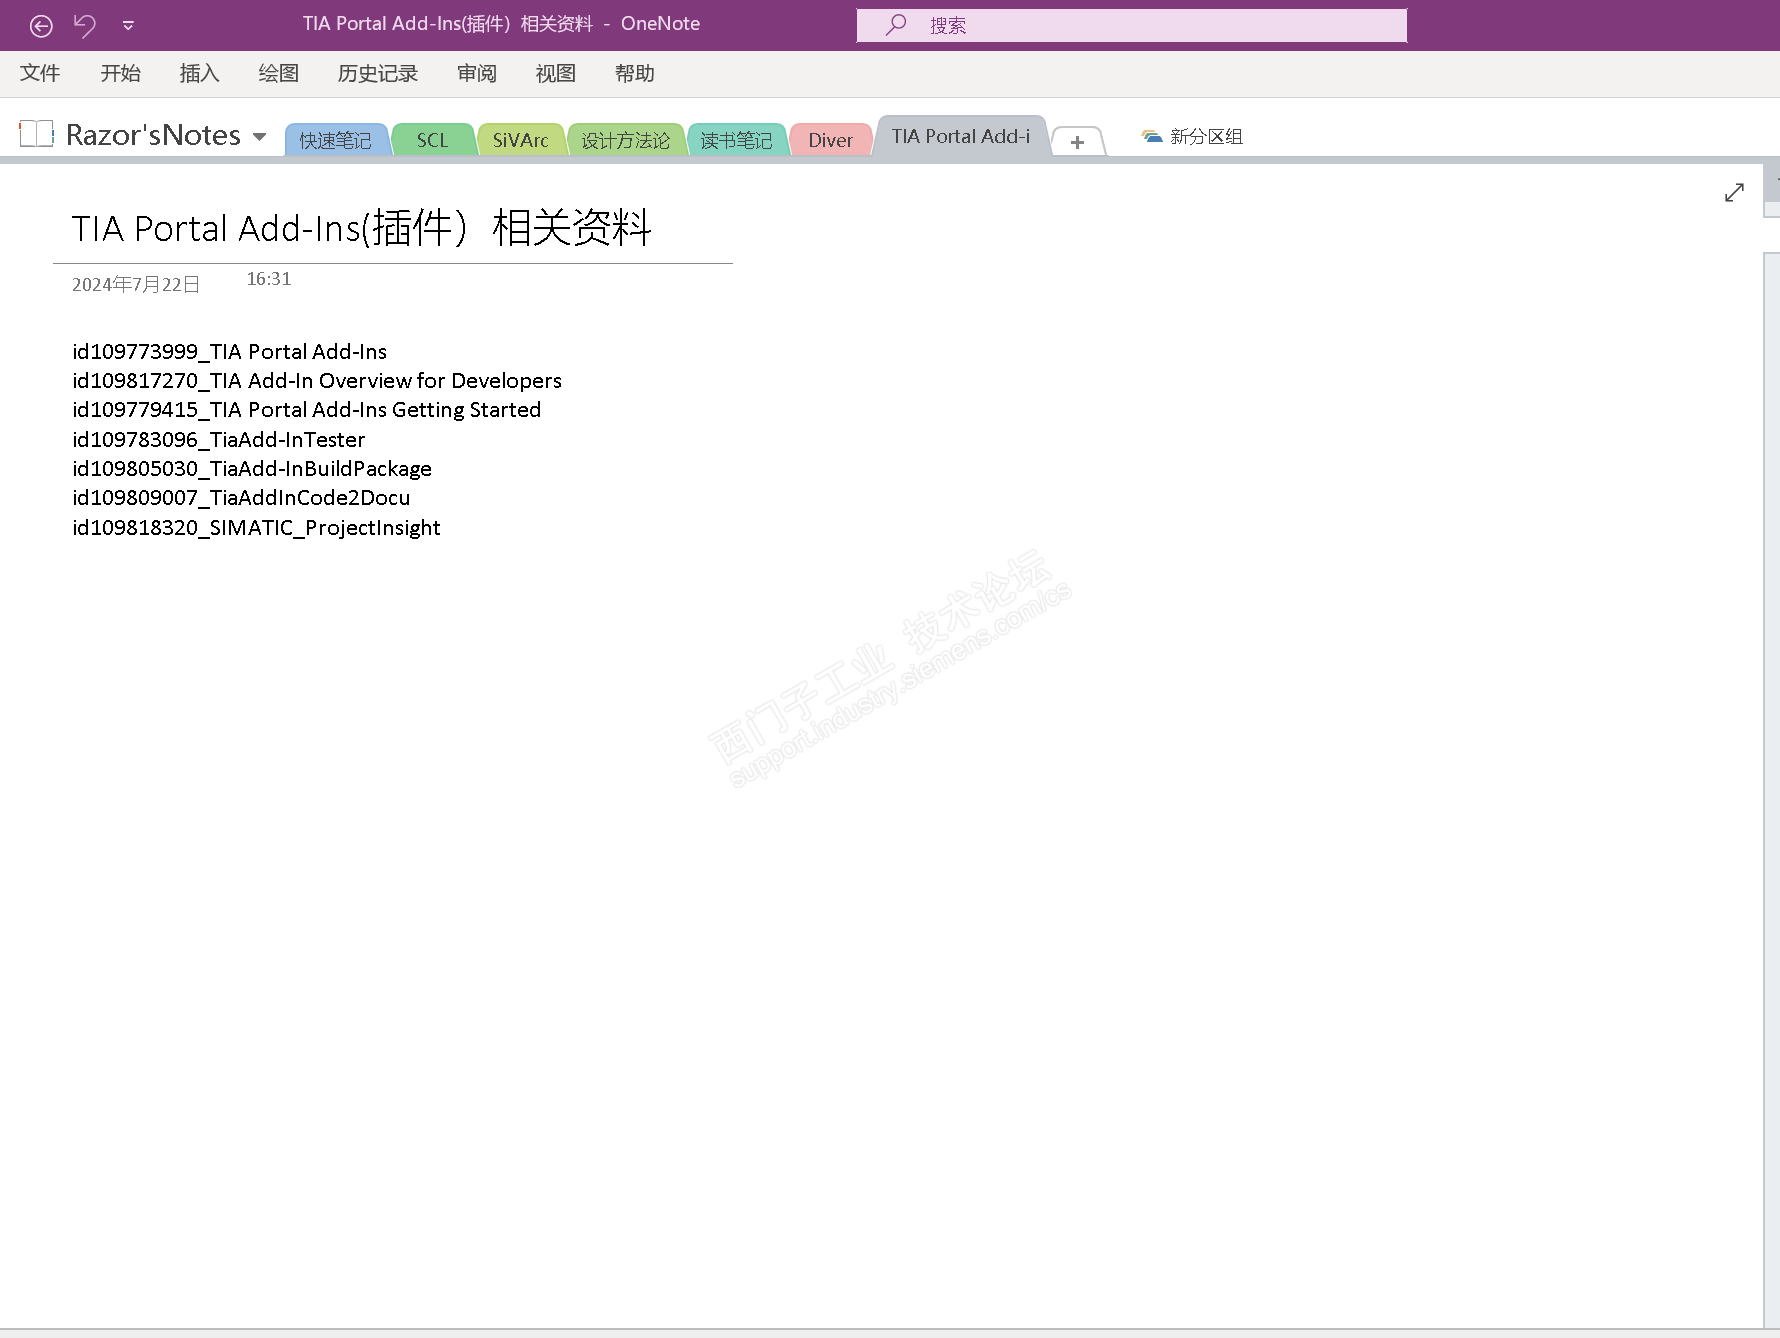Click the expand to full page view icon
Screen dimensions: 1780x1338
click(x=1734, y=193)
